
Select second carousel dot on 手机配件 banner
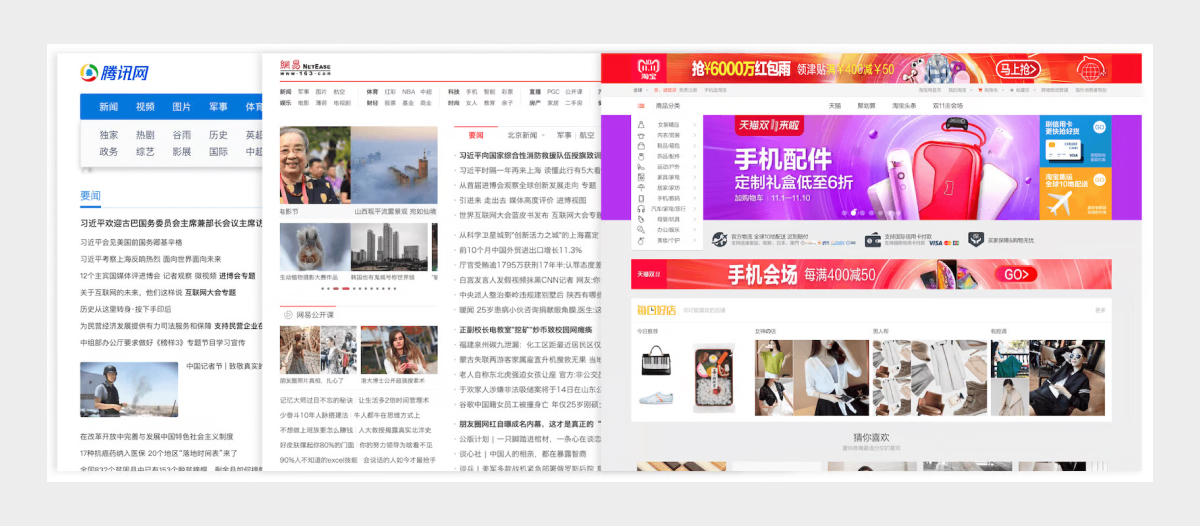[853, 212]
